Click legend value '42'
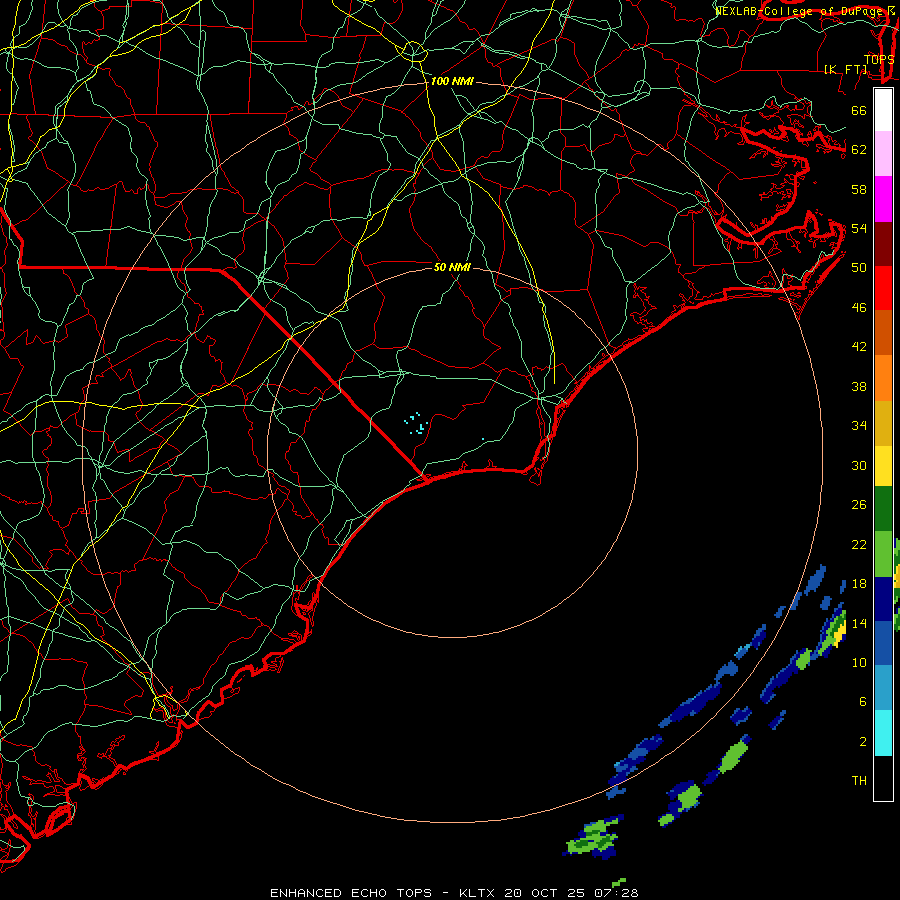 859,346
